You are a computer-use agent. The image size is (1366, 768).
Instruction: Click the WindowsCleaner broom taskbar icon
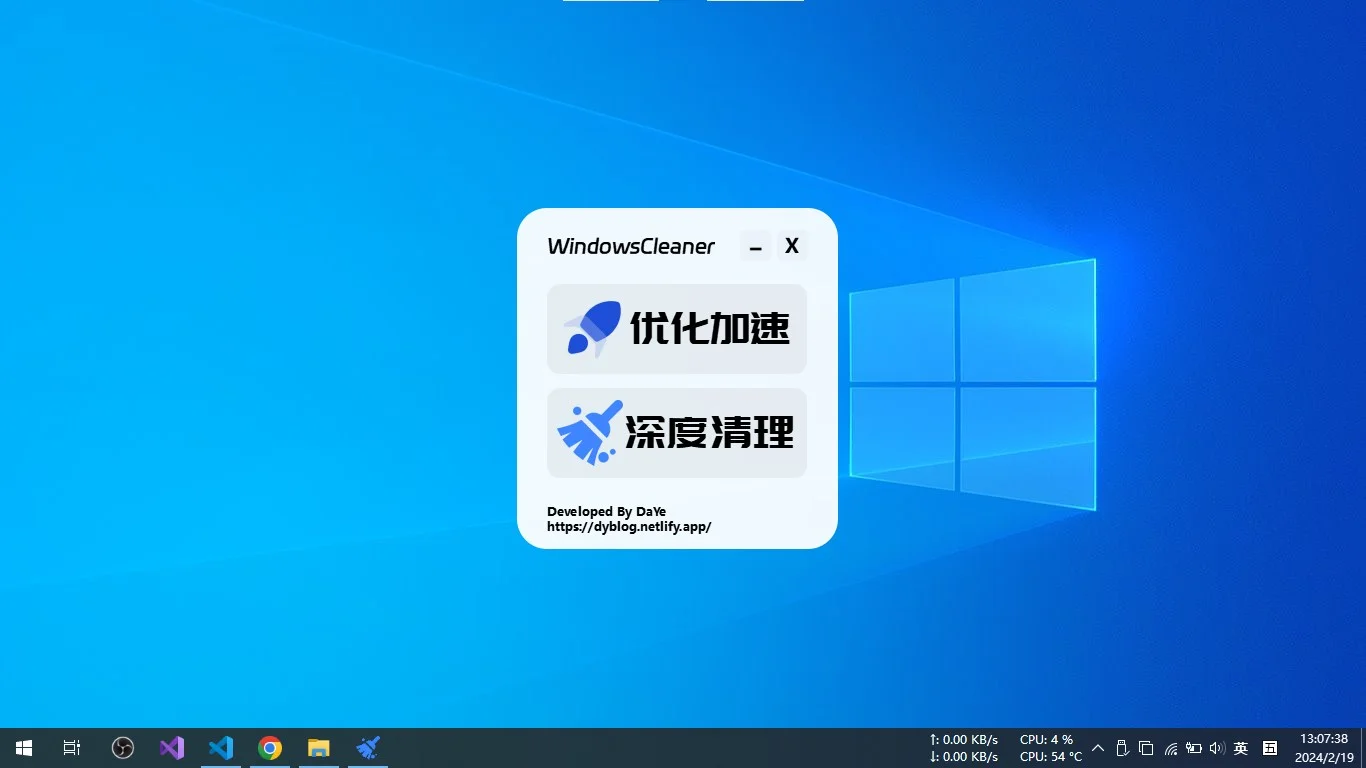[x=368, y=748]
